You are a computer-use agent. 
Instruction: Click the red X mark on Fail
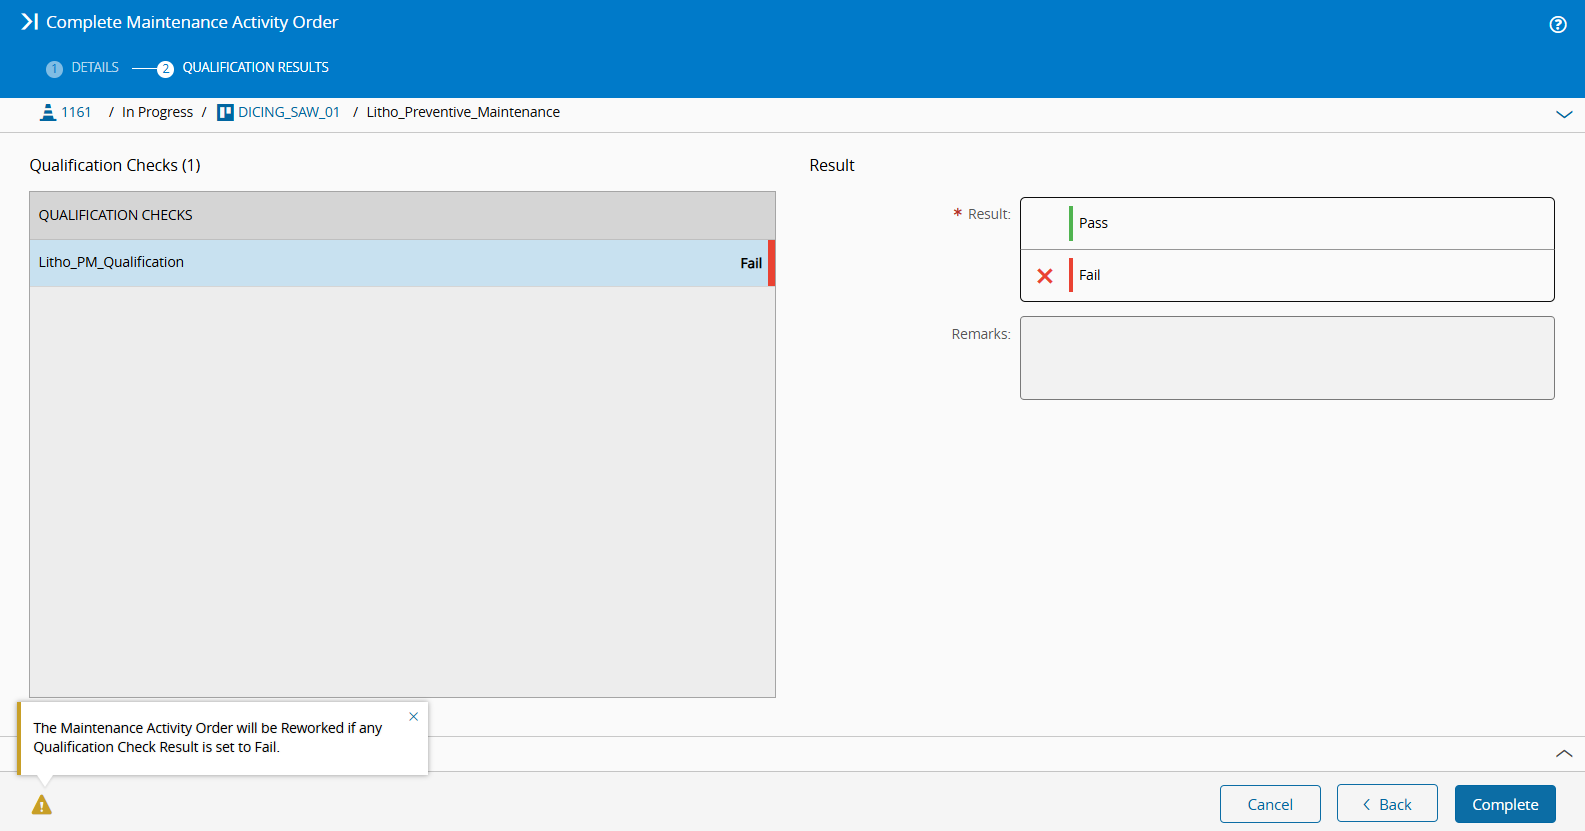[x=1045, y=276]
